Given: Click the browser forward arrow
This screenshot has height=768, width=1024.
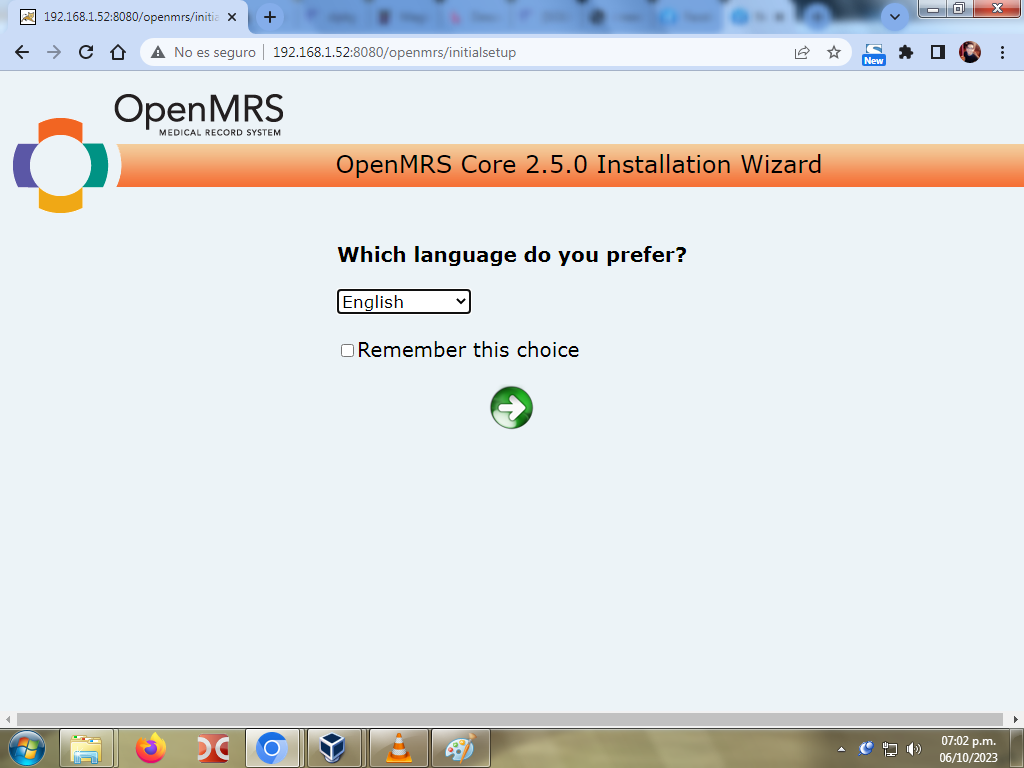Looking at the screenshot, I should pos(54,52).
